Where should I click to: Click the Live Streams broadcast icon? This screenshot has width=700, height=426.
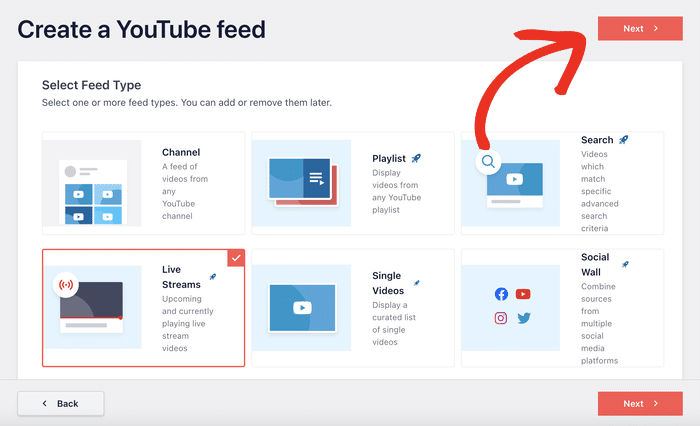(67, 284)
